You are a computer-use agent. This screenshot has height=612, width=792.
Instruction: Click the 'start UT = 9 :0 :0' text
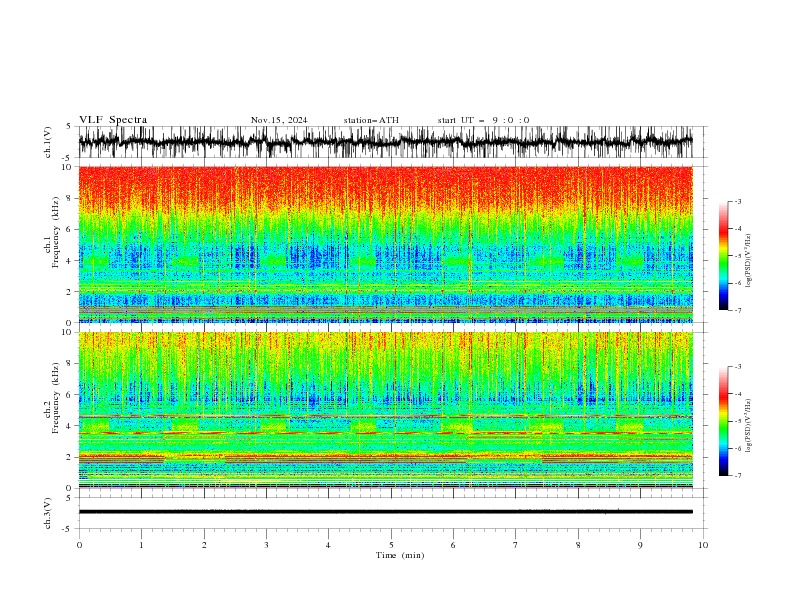coord(483,120)
